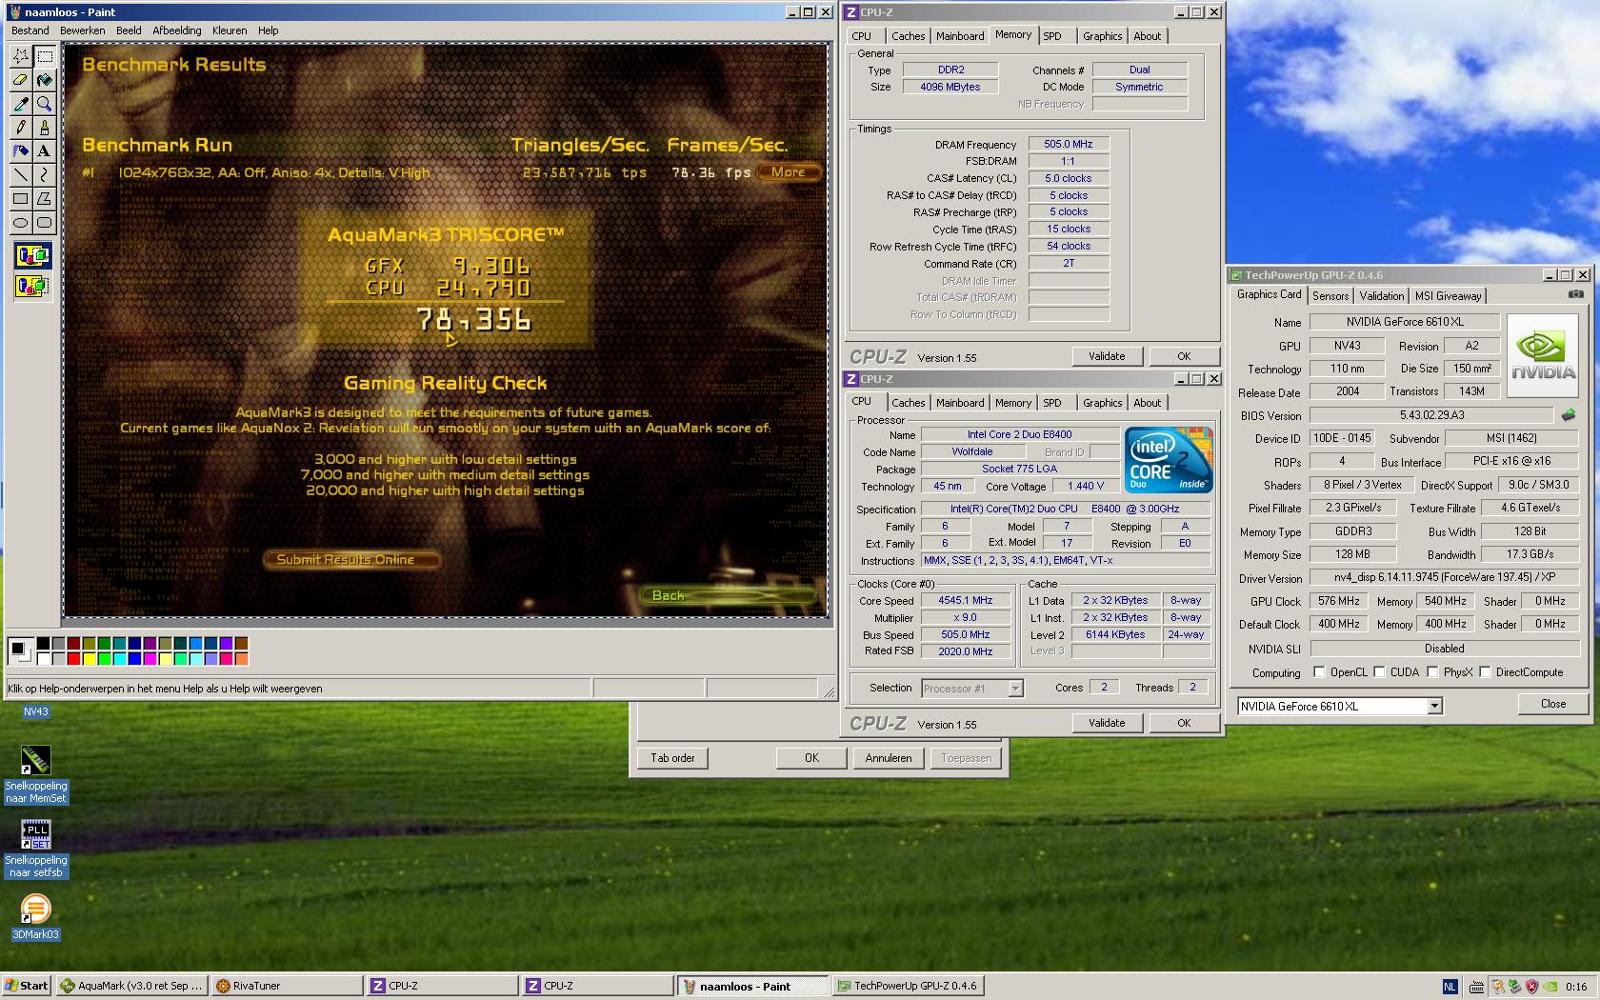Enable the OpenCL checkbox in GPU-Z
The width and height of the screenshot is (1600, 1000).
point(1319,672)
